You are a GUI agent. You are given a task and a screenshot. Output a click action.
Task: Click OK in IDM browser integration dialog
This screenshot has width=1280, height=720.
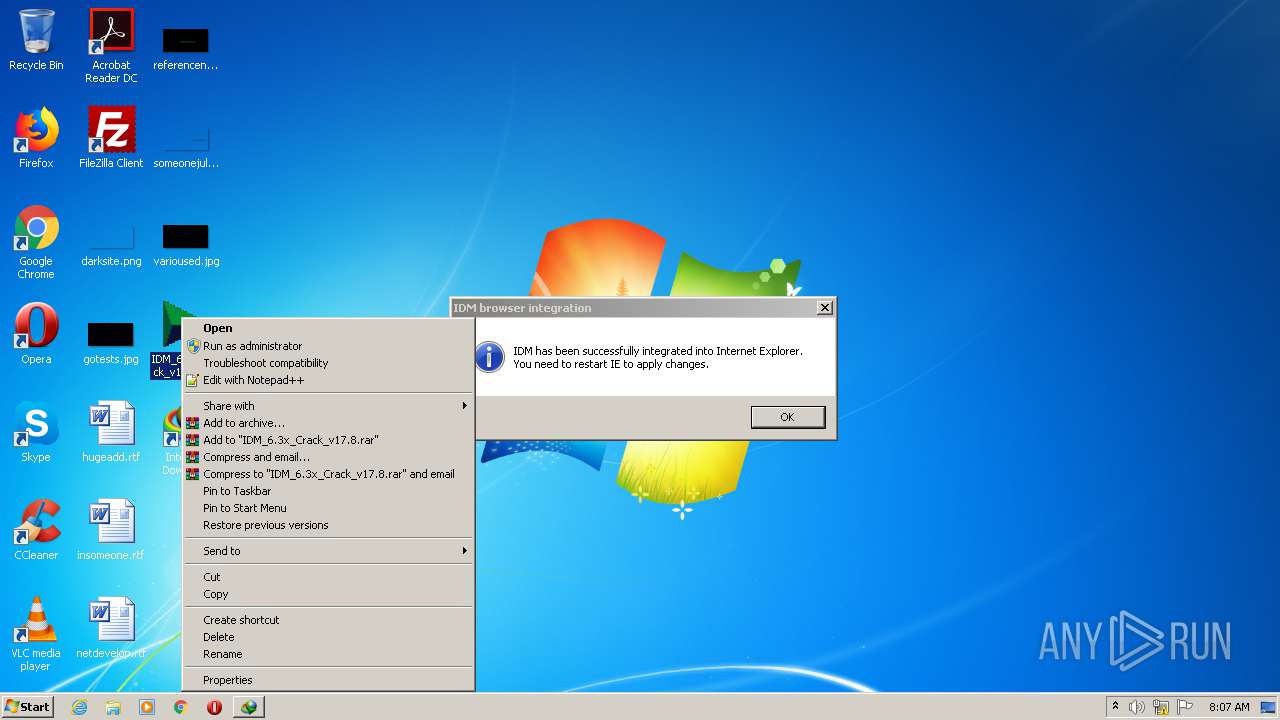click(788, 417)
